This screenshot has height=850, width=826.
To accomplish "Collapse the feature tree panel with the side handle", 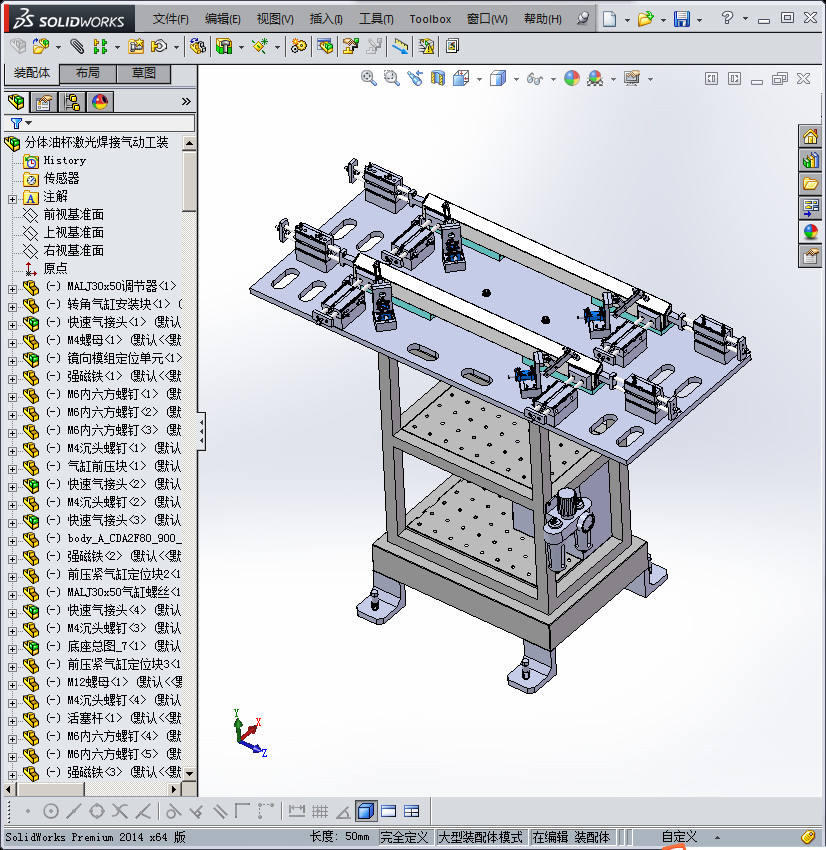I will tap(201, 432).
